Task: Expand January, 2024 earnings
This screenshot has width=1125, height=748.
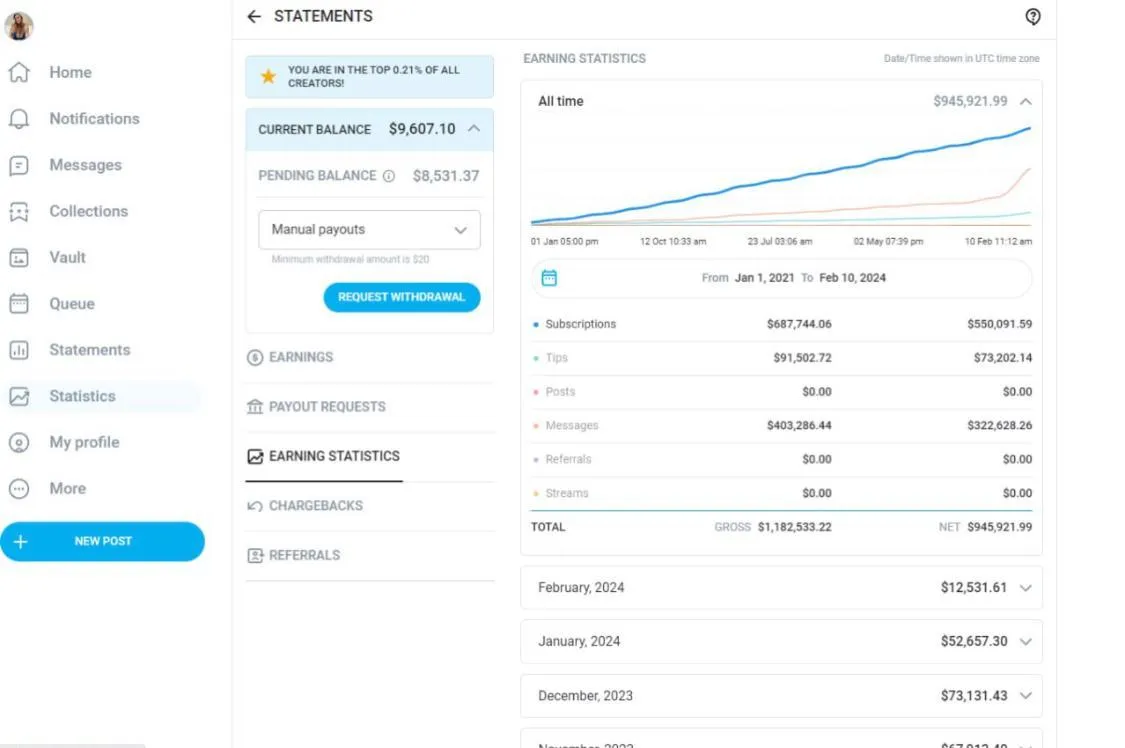Action: click(781, 641)
